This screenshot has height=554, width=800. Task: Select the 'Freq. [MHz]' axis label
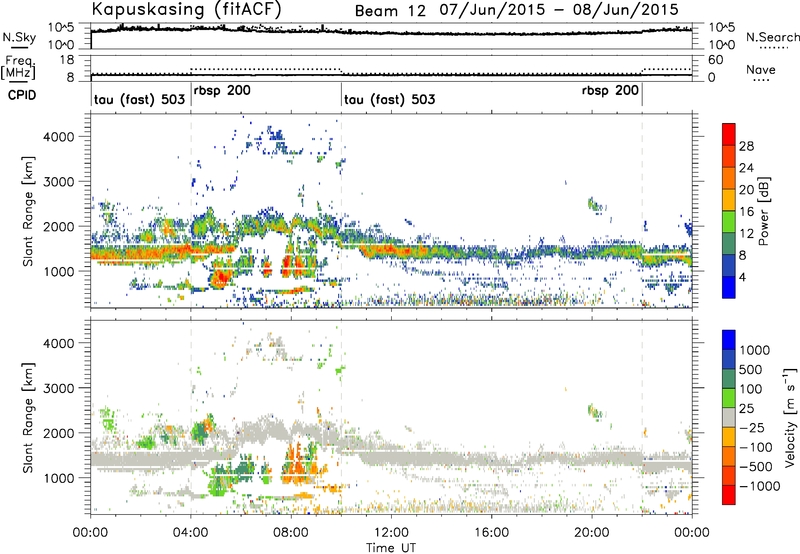[19, 67]
